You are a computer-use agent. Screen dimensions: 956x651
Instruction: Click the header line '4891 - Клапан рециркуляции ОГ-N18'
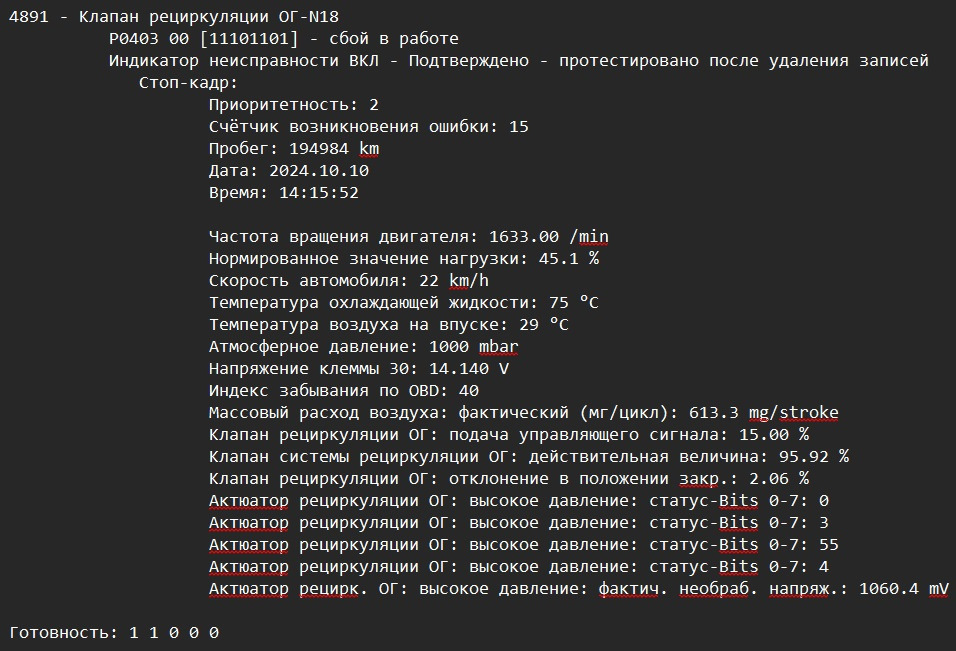(174, 16)
